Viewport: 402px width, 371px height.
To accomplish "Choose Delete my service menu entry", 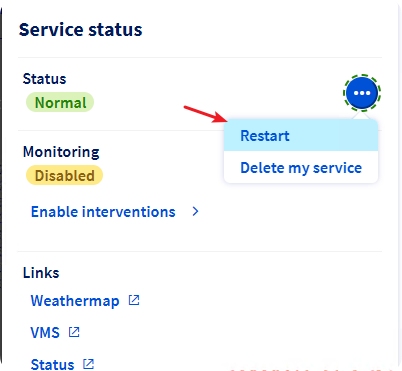I will pos(301,167).
